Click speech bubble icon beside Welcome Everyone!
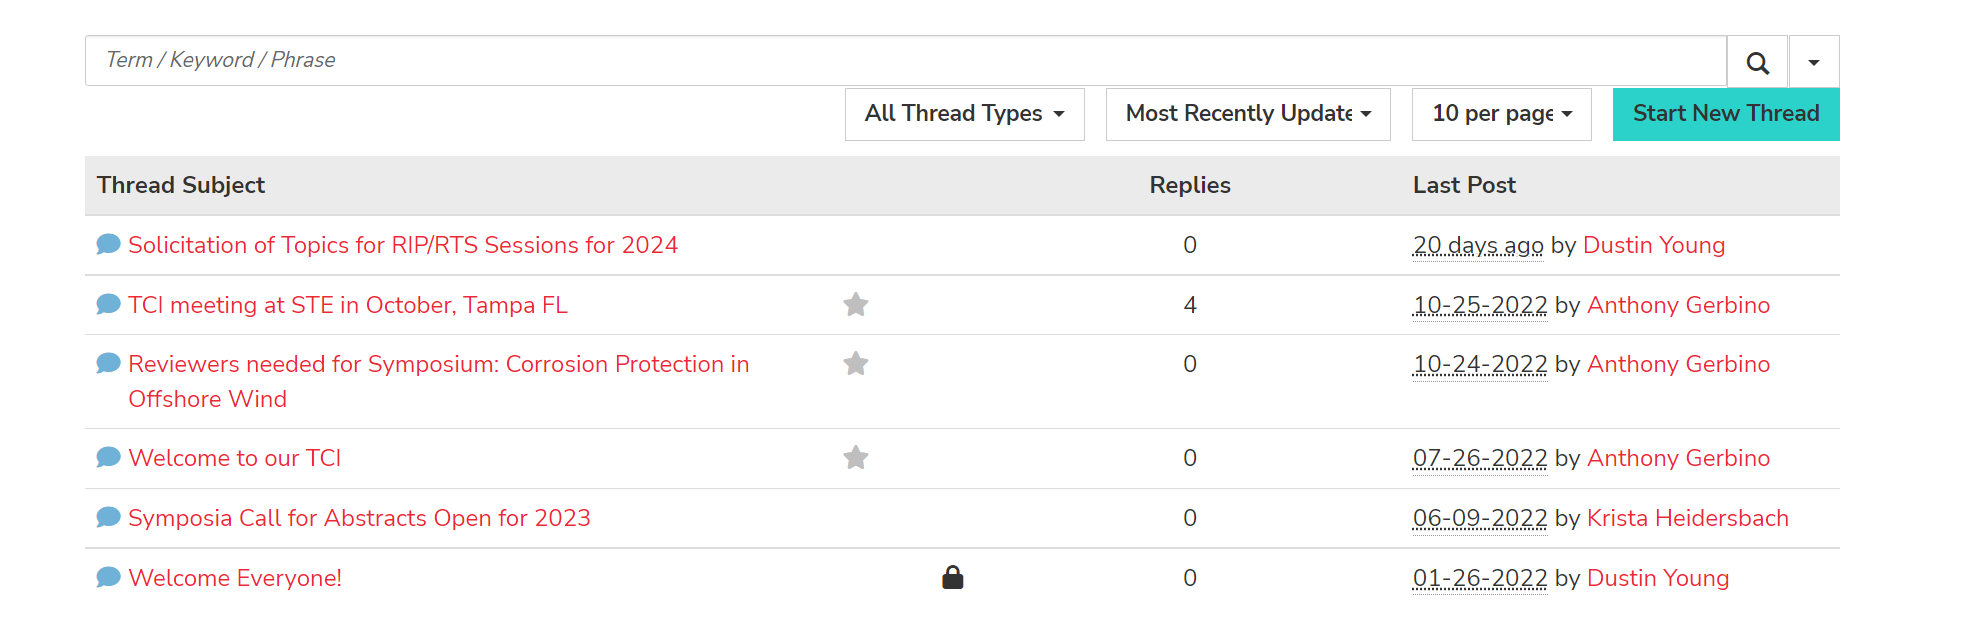Screen dimensions: 1970x642 [108, 578]
